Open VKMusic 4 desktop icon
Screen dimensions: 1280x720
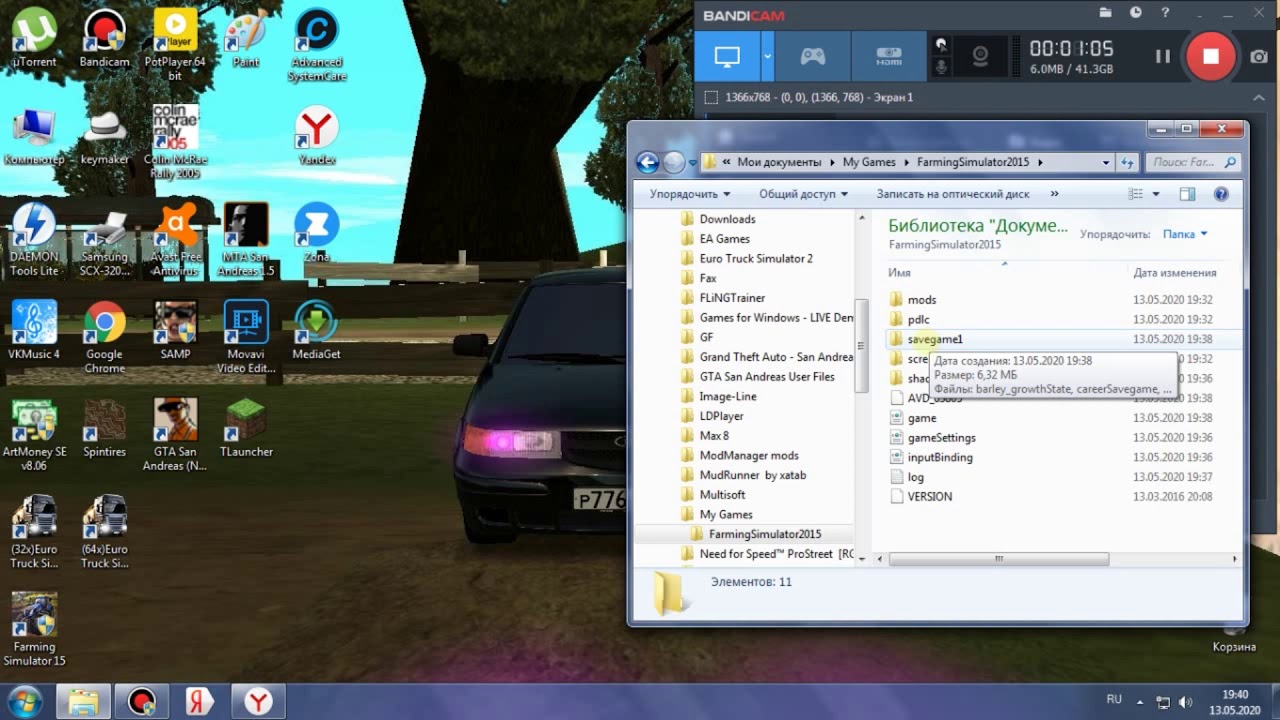[34, 331]
